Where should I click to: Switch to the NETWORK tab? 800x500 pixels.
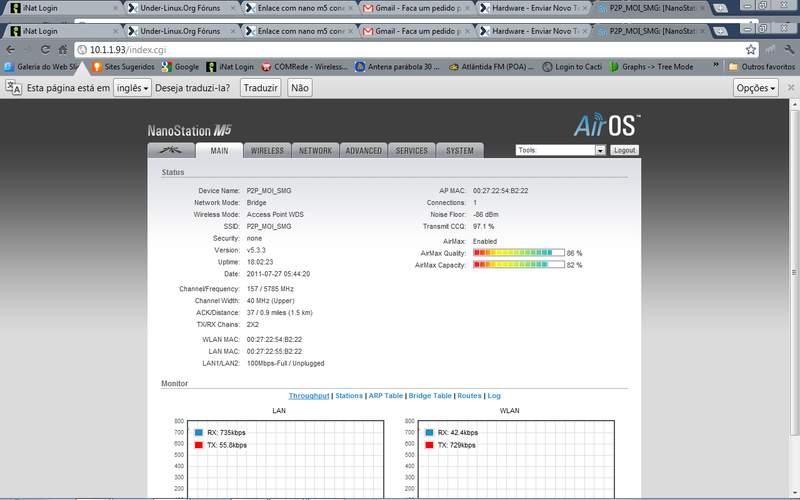[315, 151]
